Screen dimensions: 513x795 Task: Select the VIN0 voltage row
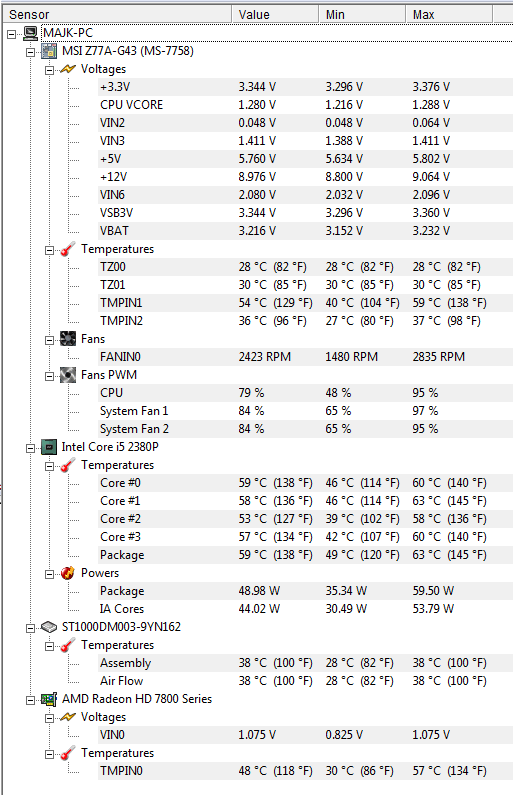[305, 735]
